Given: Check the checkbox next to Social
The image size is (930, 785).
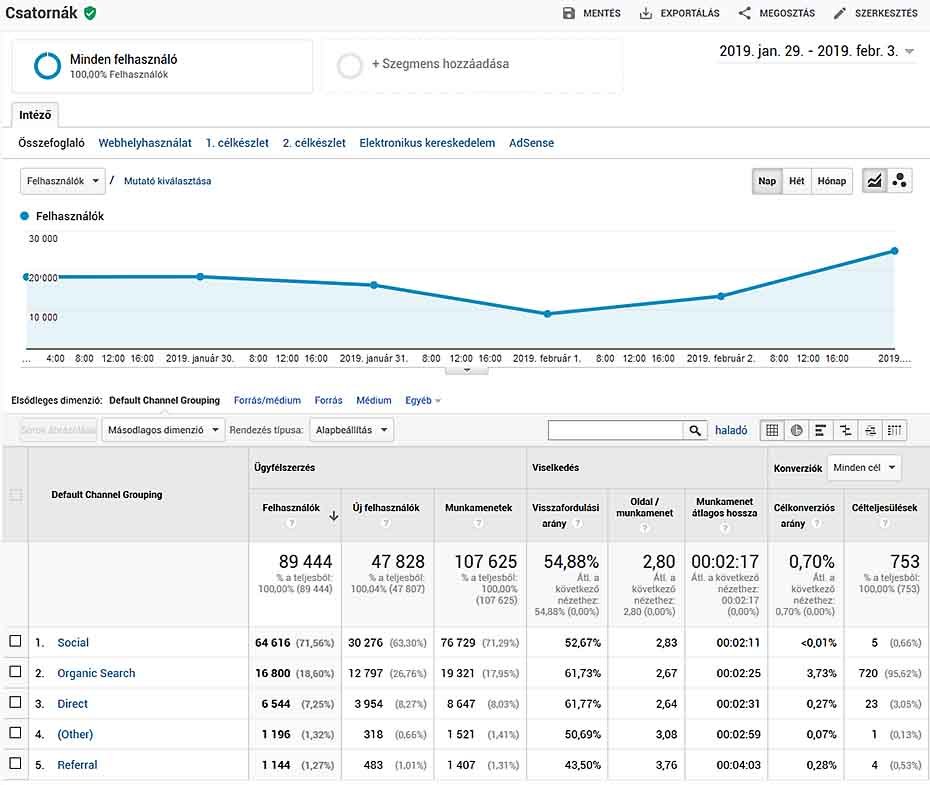Looking at the screenshot, I should 15,643.
